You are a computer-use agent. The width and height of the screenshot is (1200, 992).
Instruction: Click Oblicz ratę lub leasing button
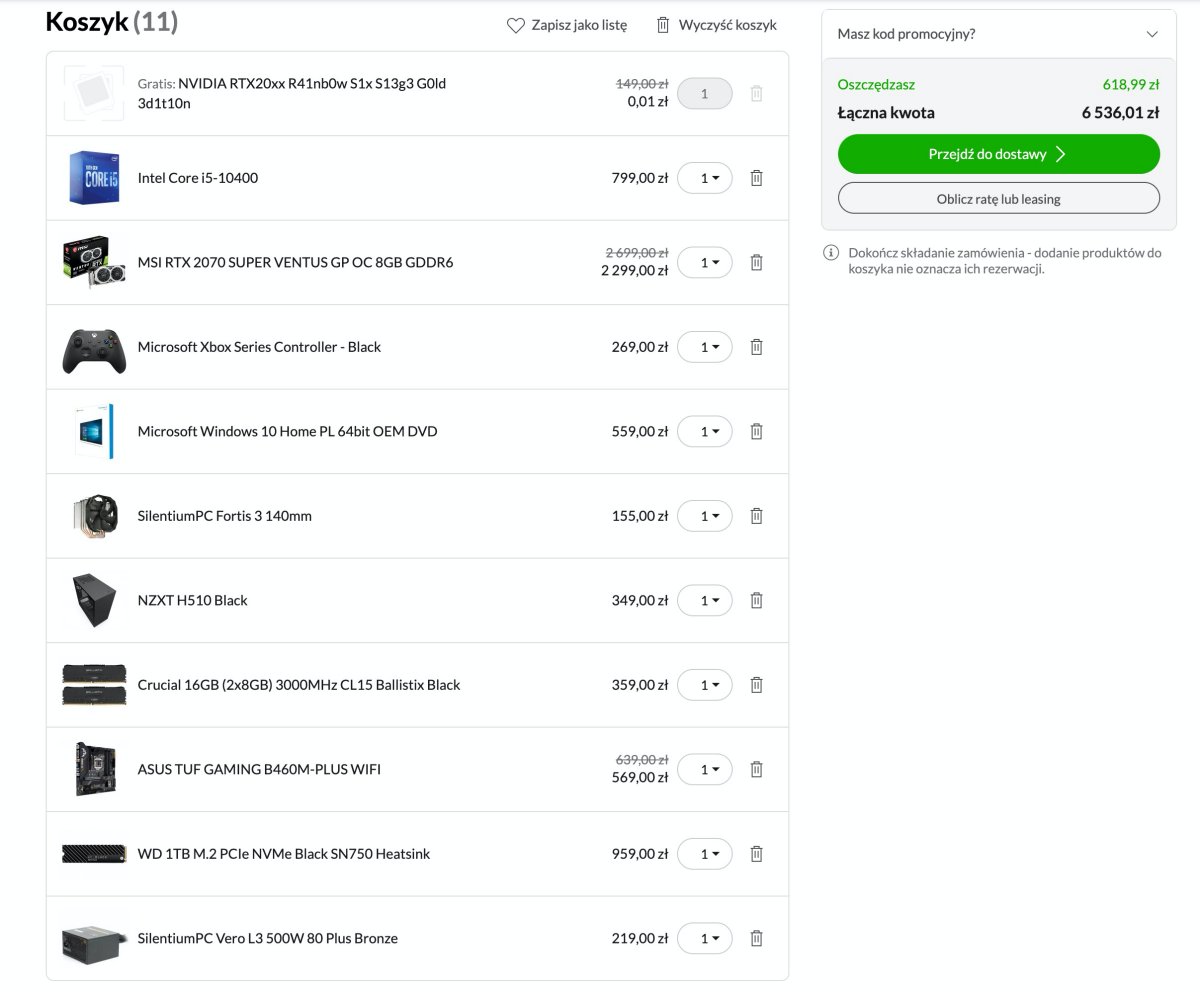(998, 198)
